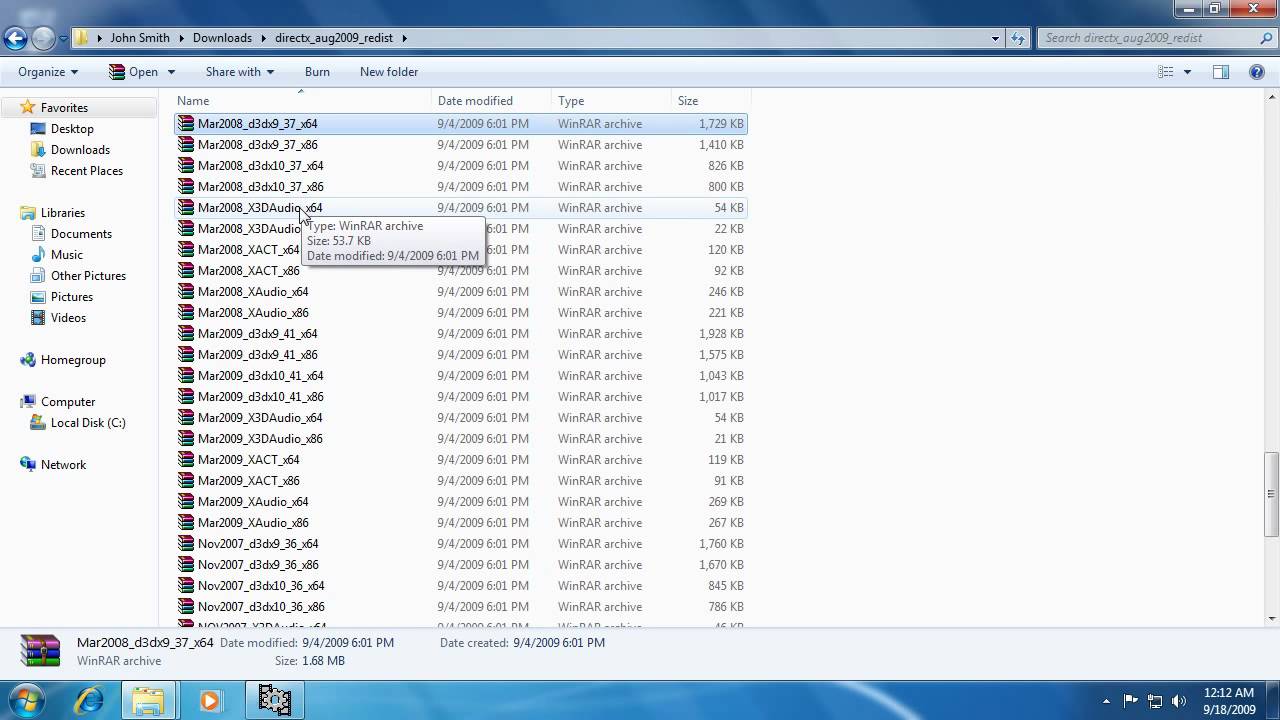Image resolution: width=1280 pixels, height=720 pixels.
Task: Select Downloads in the address breadcrumb
Action: click(222, 38)
